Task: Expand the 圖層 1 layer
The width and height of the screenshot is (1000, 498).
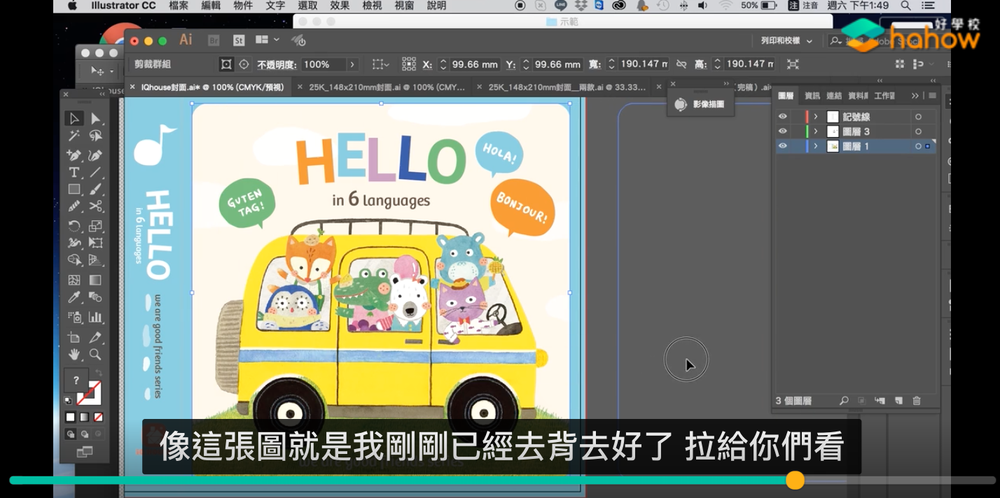Action: 816,146
